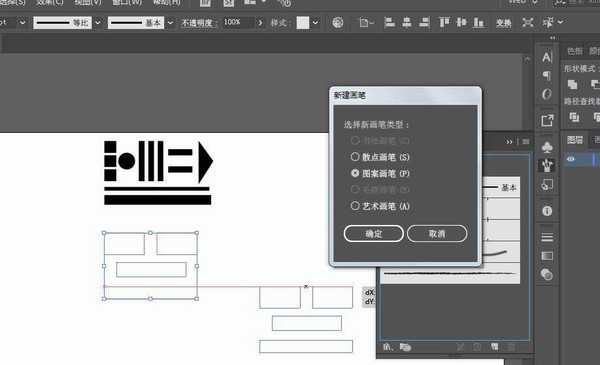Open the Paragraph panel icon
Viewport: 600px width, 365px height.
tap(547, 75)
